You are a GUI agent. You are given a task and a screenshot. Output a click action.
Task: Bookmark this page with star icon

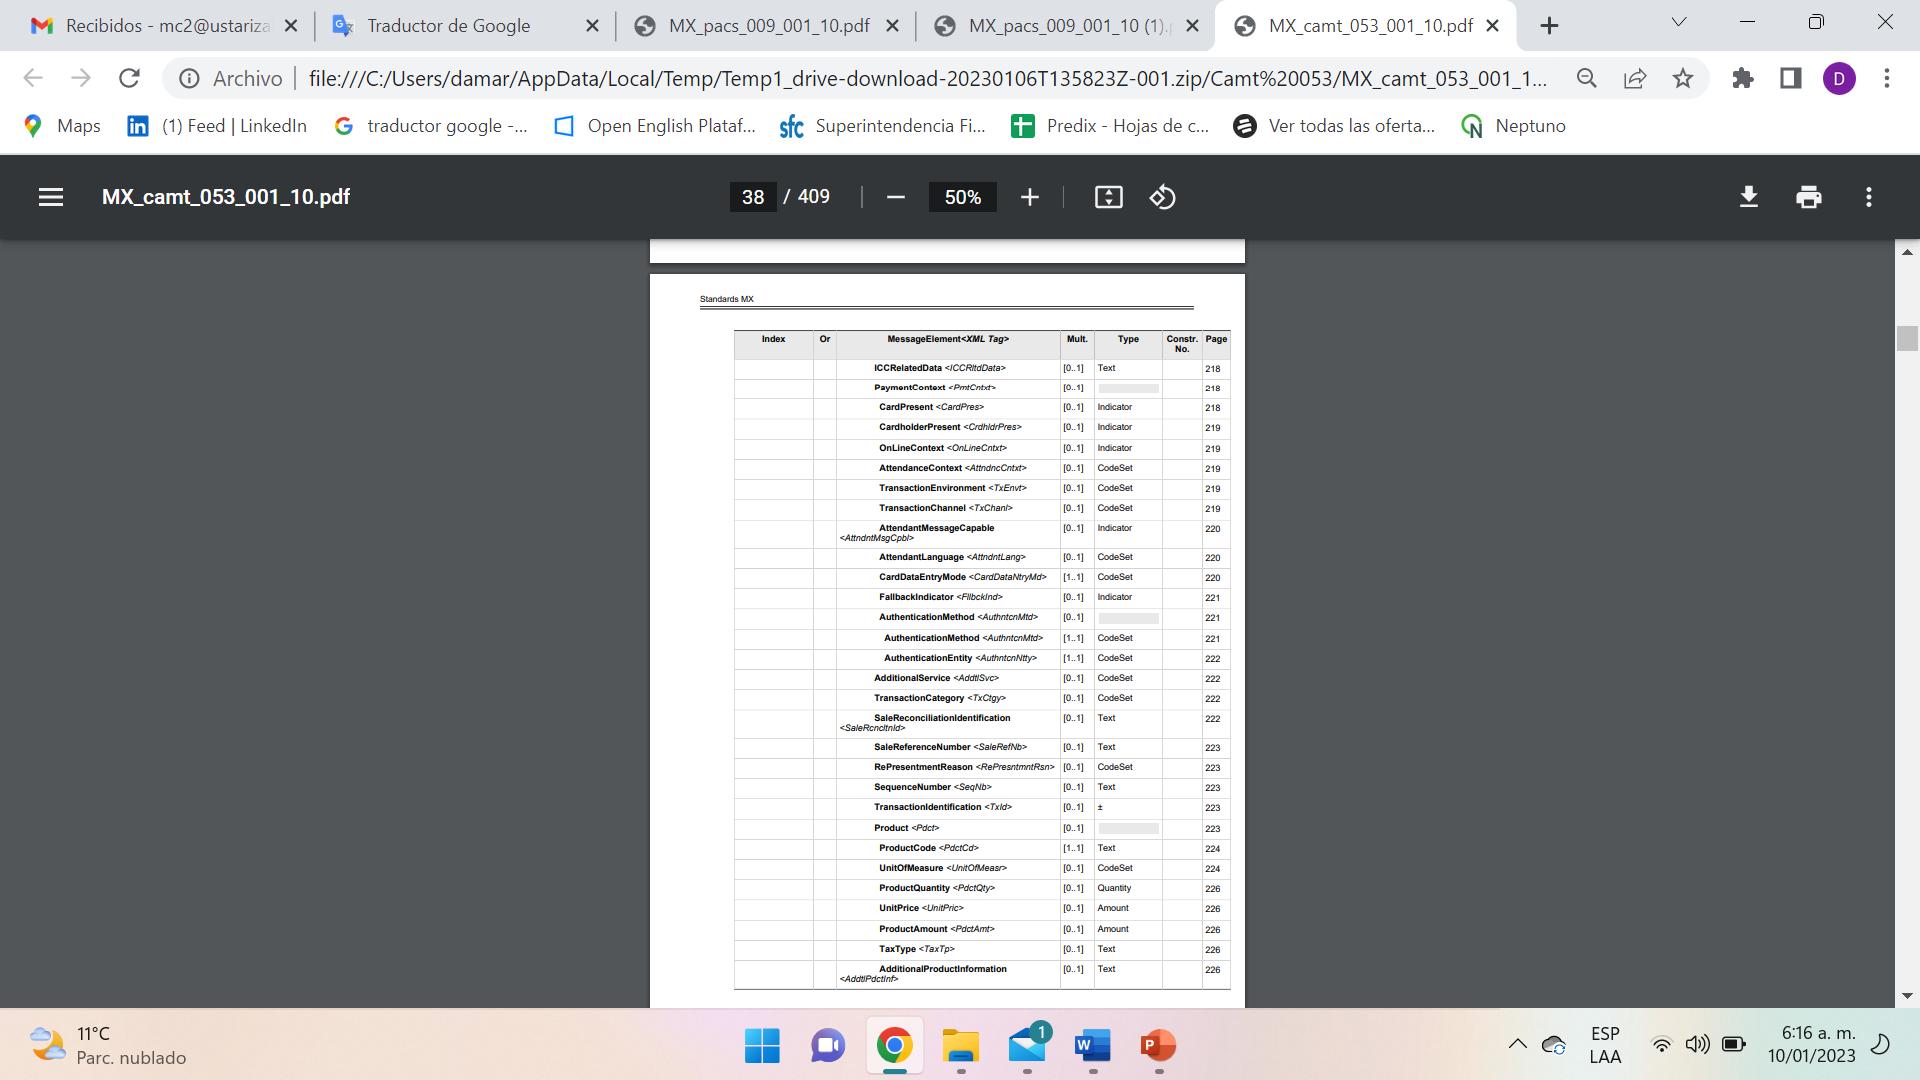[x=1683, y=78]
